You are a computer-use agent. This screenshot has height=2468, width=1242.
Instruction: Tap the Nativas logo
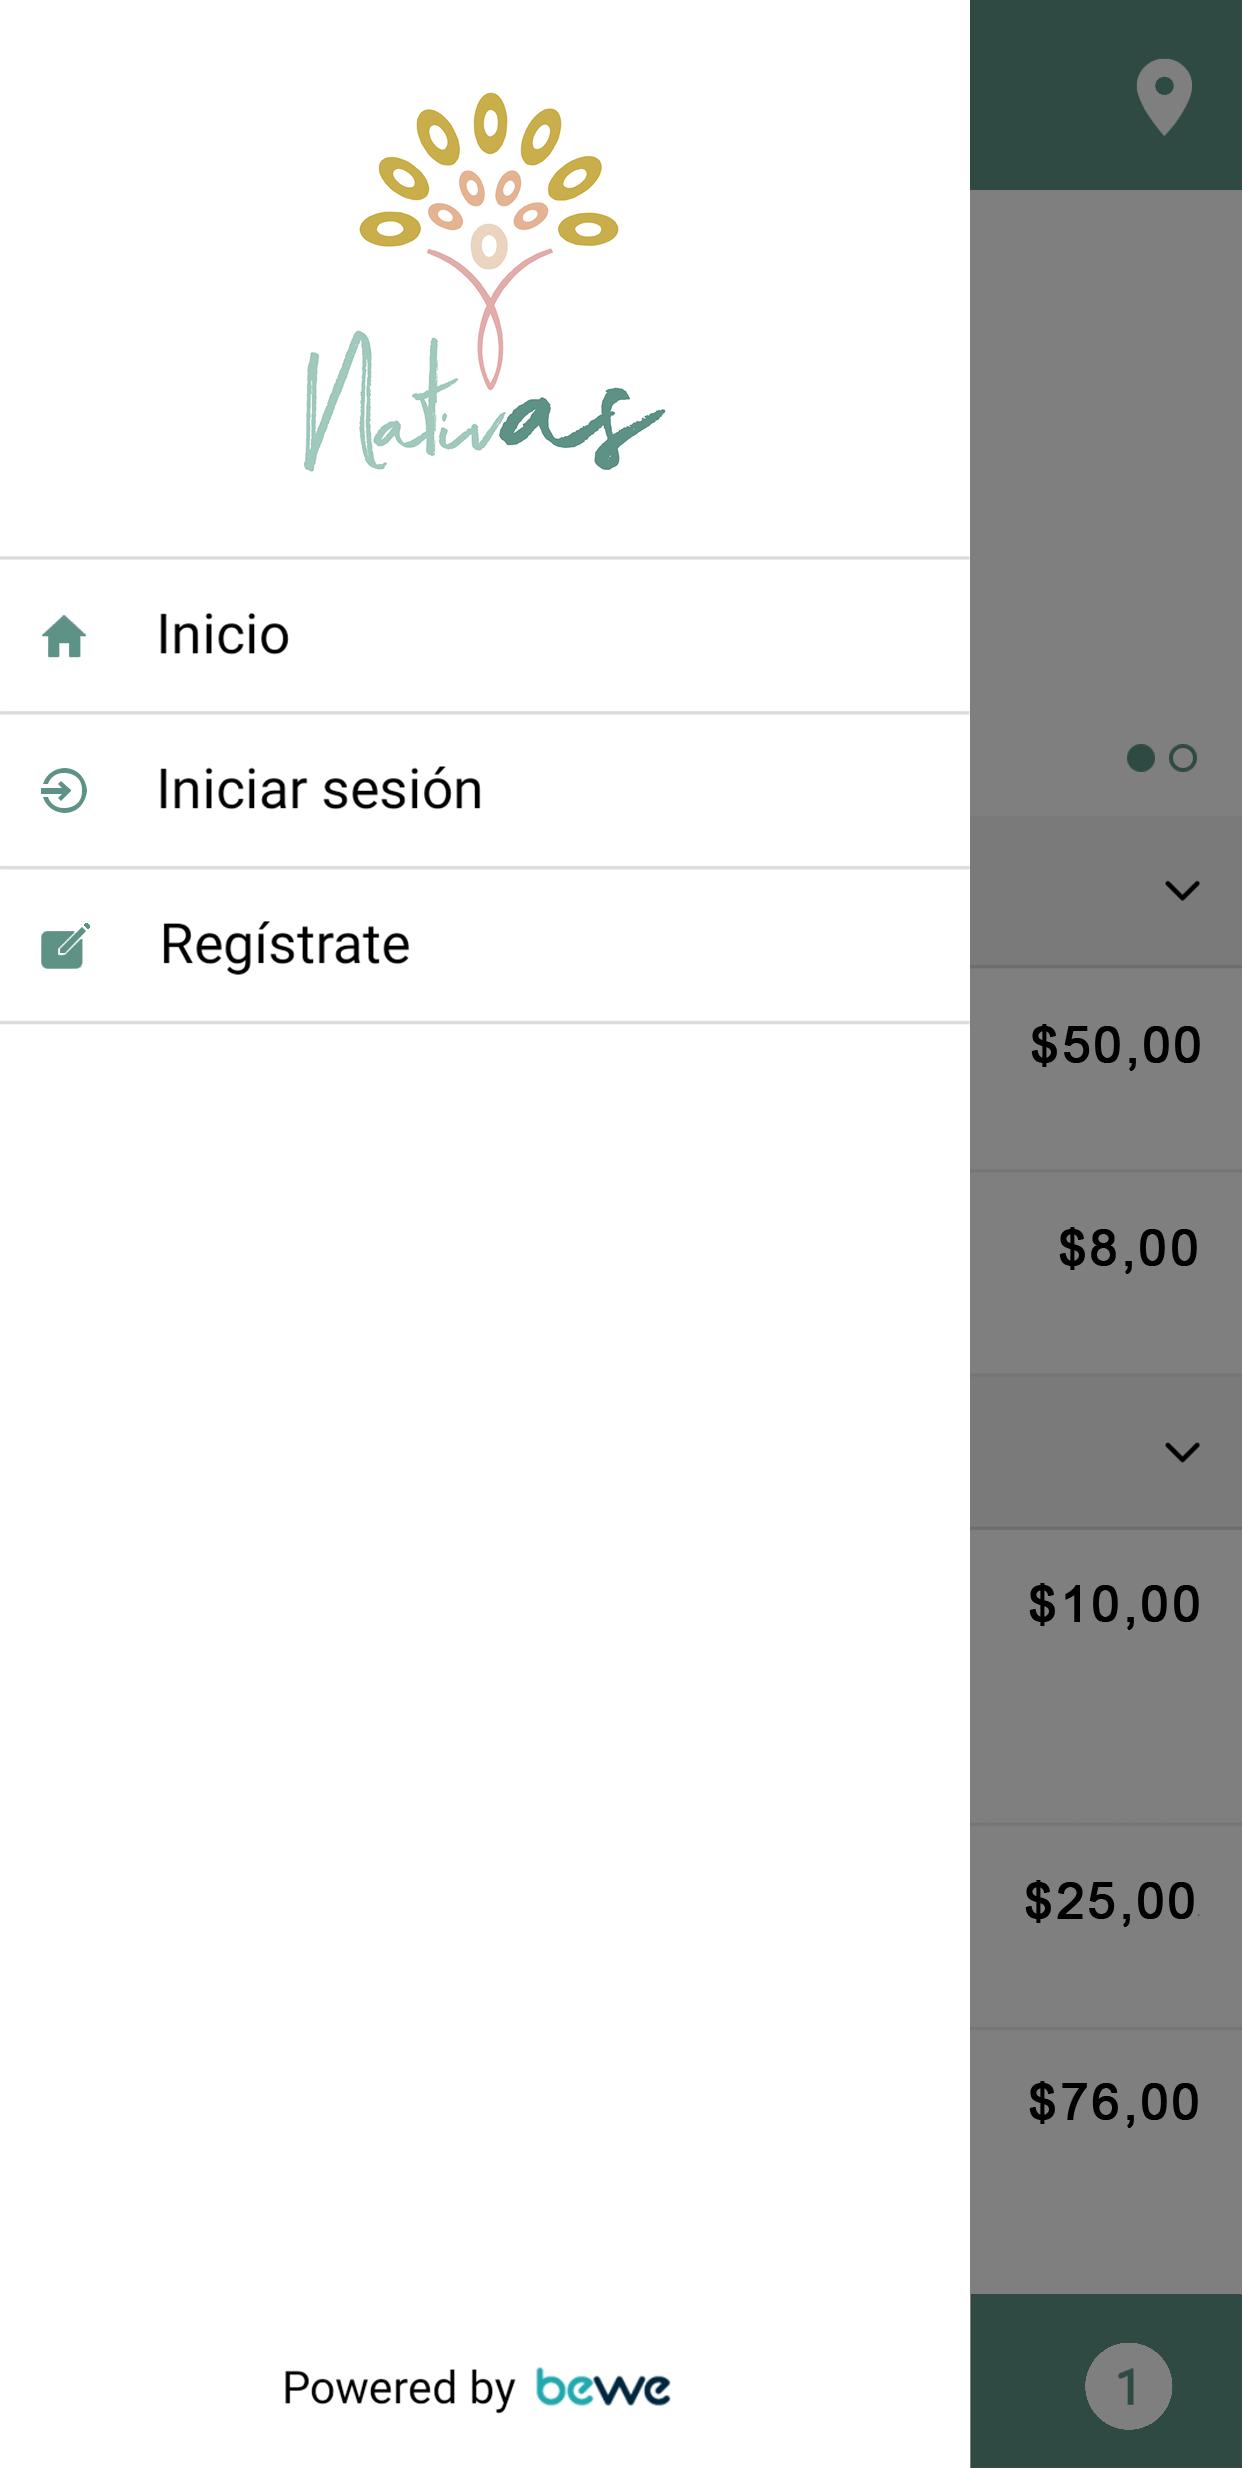(484, 281)
